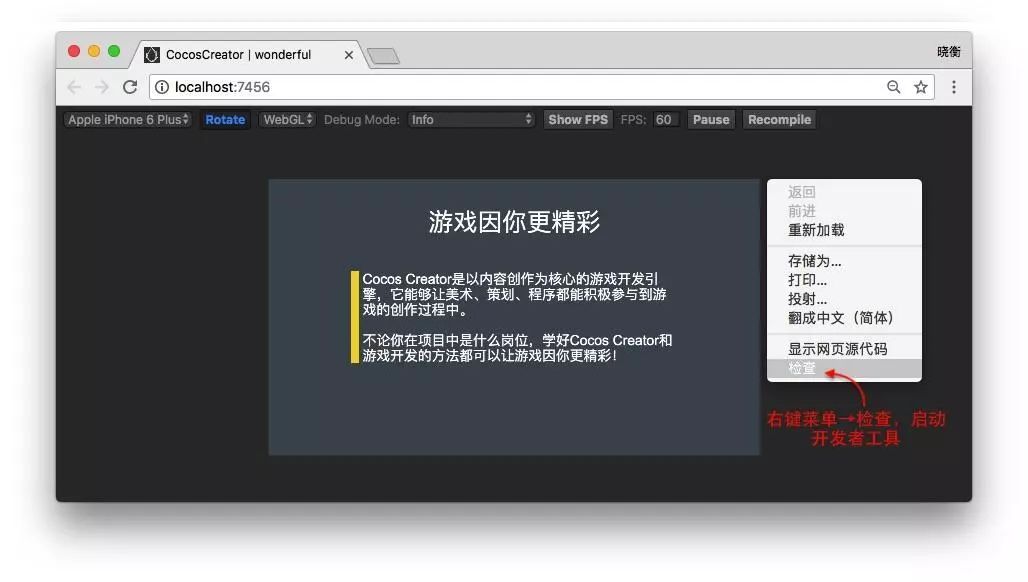This screenshot has width=1028, height=582.
Task: Close the CocosCreator | wonderful tab
Action: point(349,55)
